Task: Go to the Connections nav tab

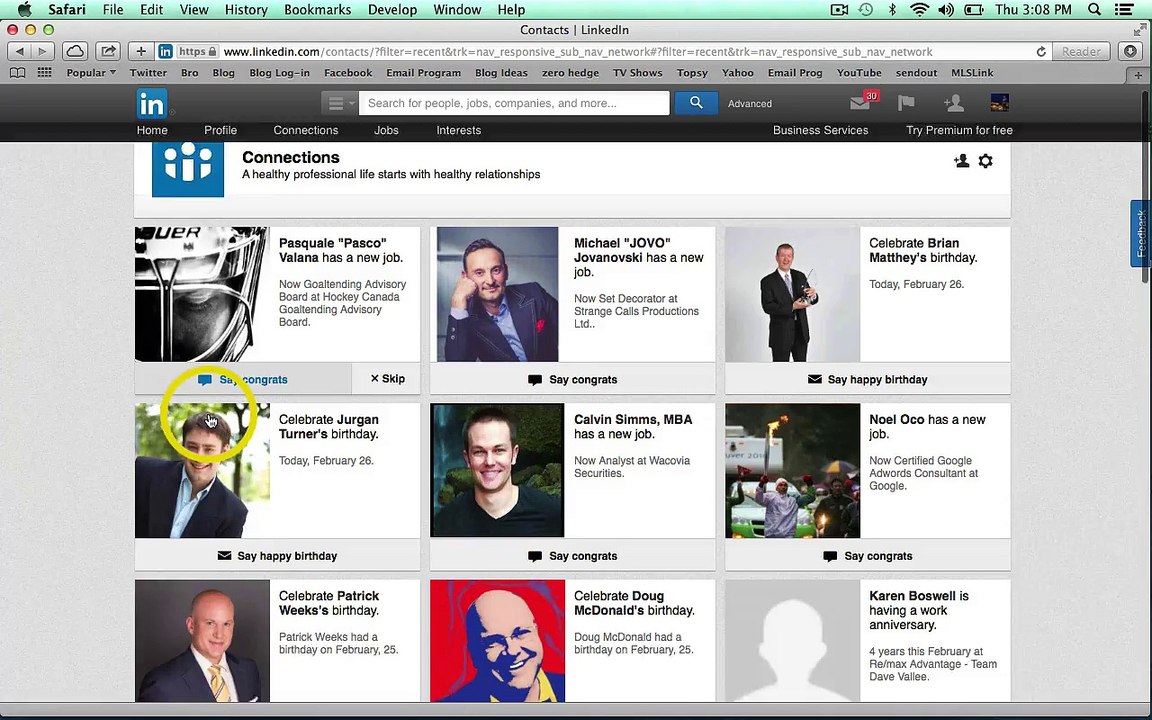Action: click(306, 130)
